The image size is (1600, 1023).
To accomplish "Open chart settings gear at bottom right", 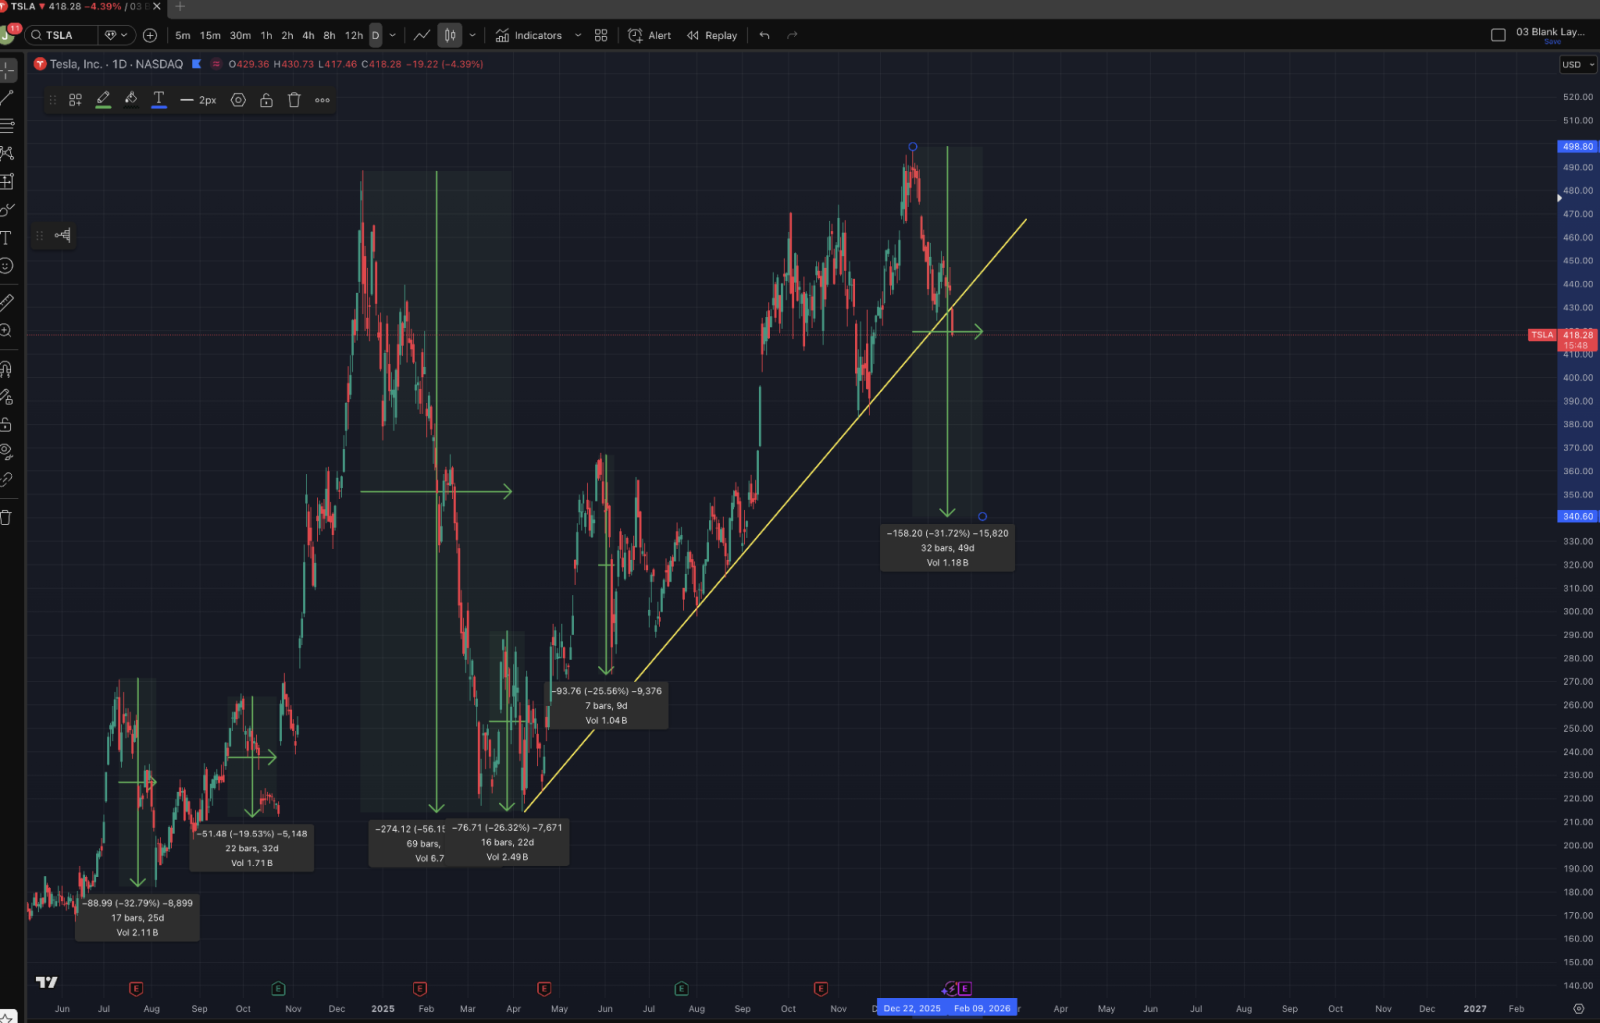I will (1579, 1008).
